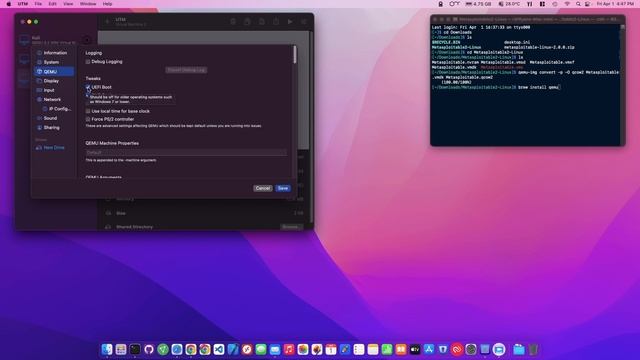Open the System settings section

point(54,62)
